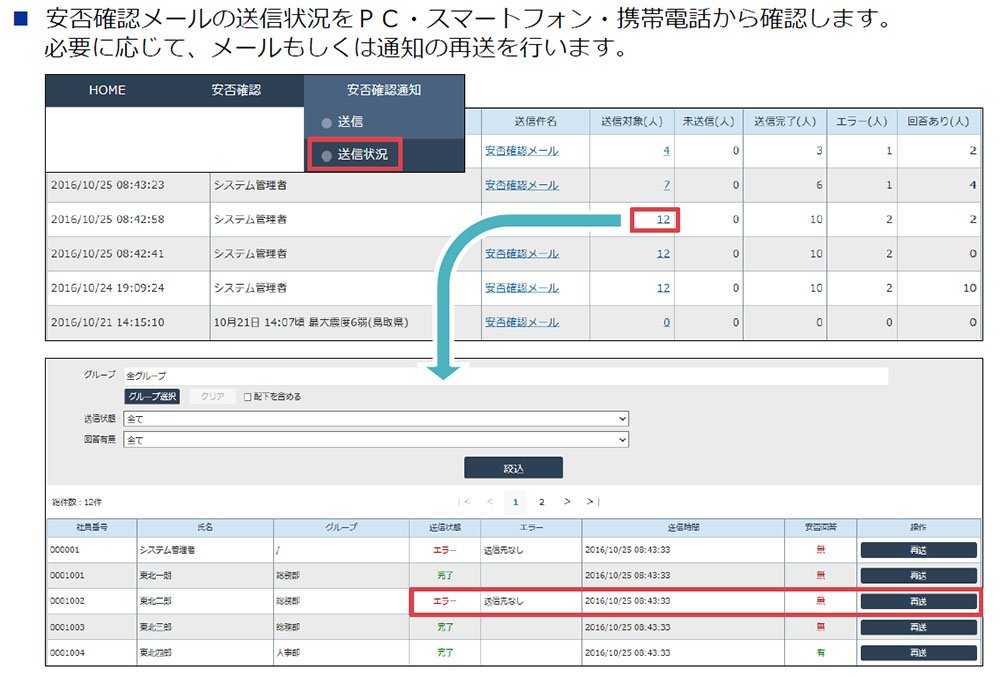Screen dimensions: 1000x677
Task: Click 再送 for employee 0001002
Action: [x=918, y=601]
